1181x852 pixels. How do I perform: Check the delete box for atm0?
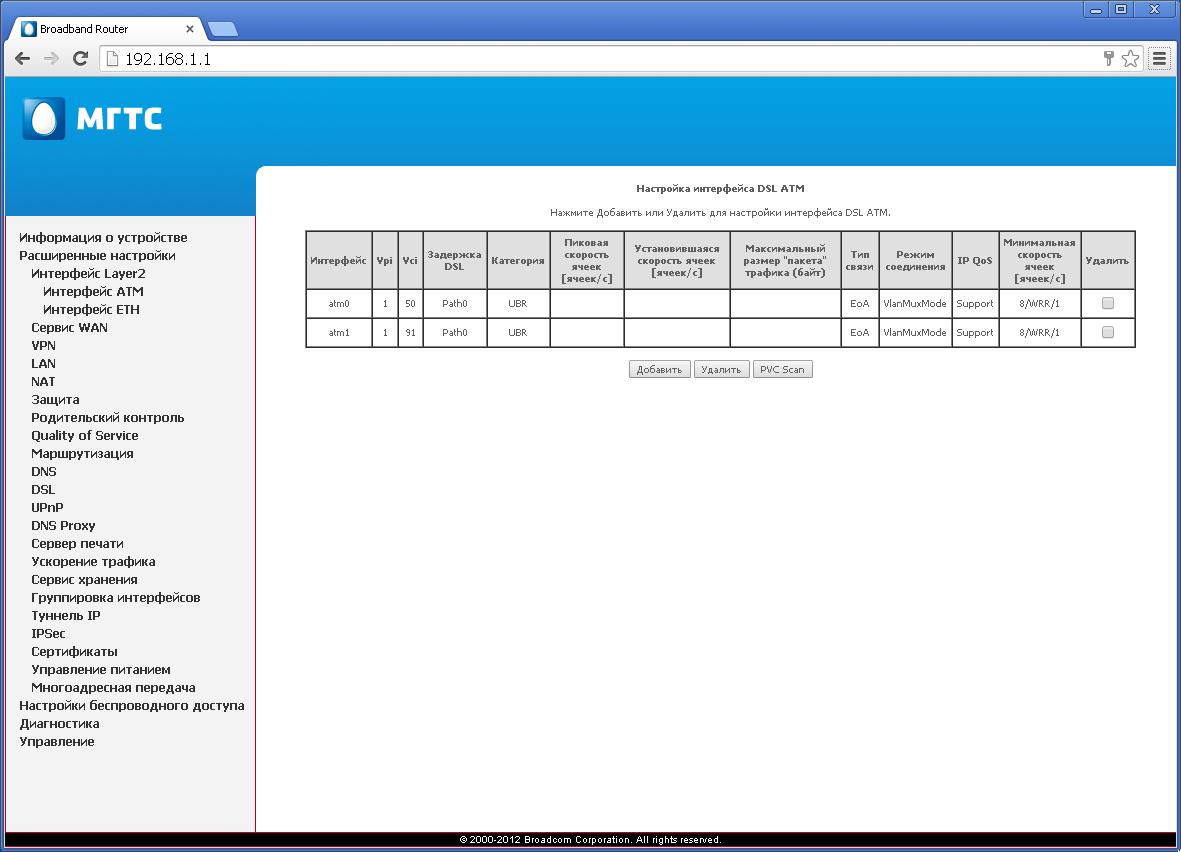(1107, 304)
